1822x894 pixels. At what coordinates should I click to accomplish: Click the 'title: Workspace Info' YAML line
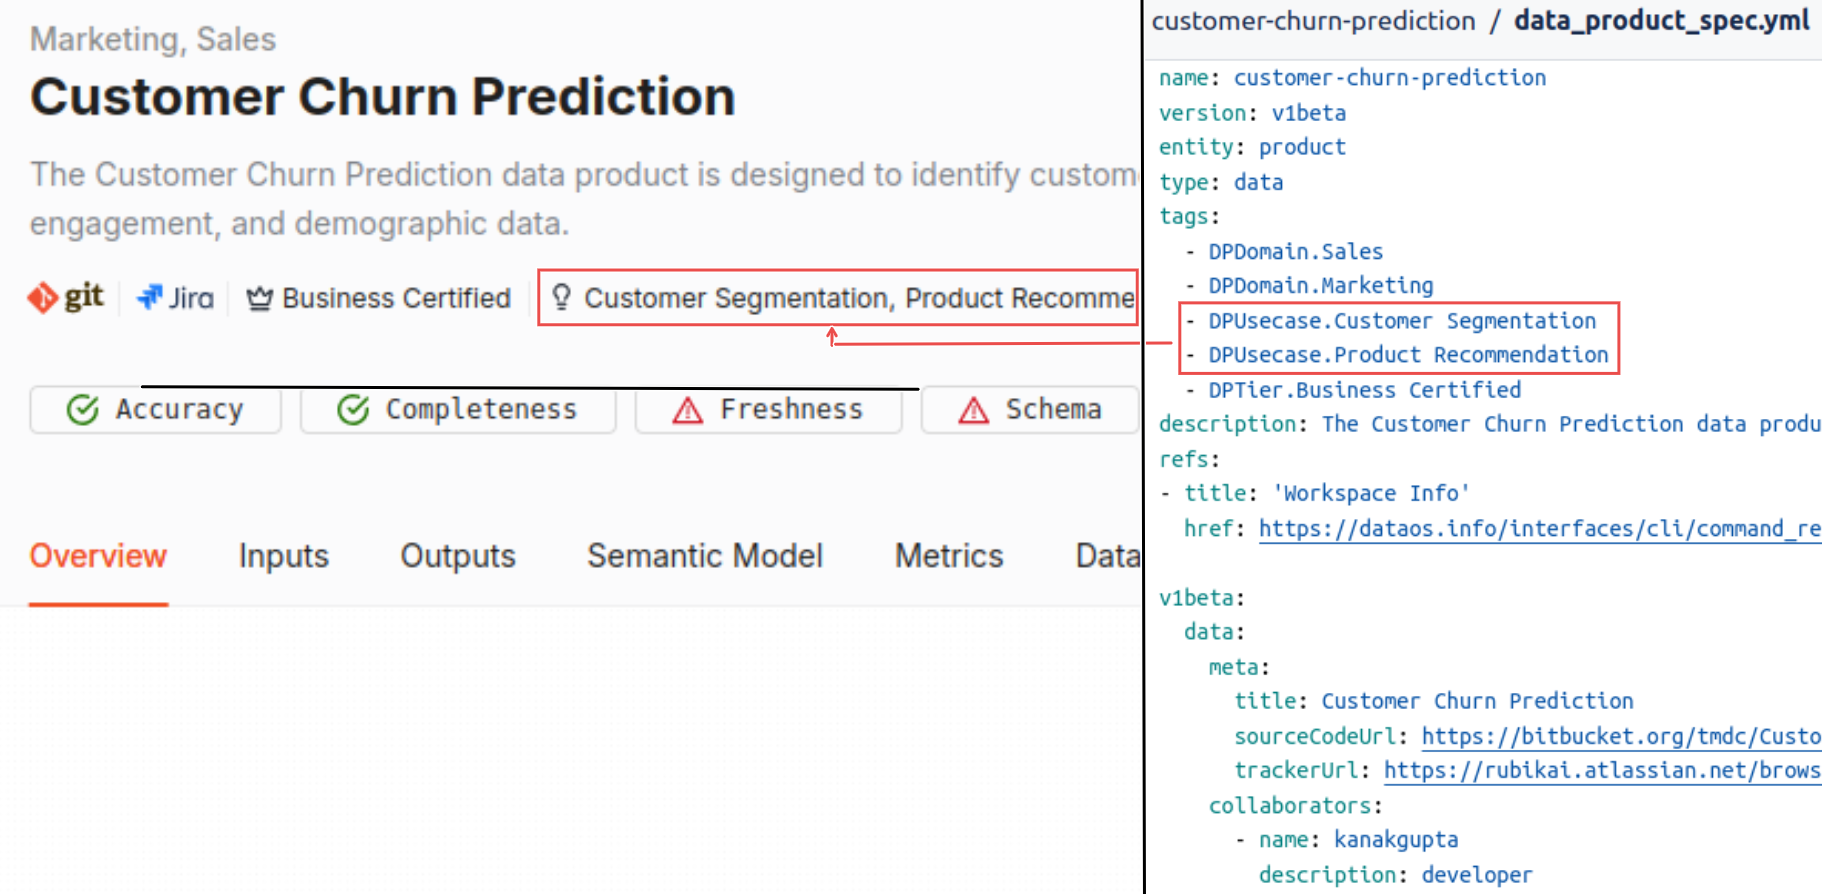point(1315,494)
